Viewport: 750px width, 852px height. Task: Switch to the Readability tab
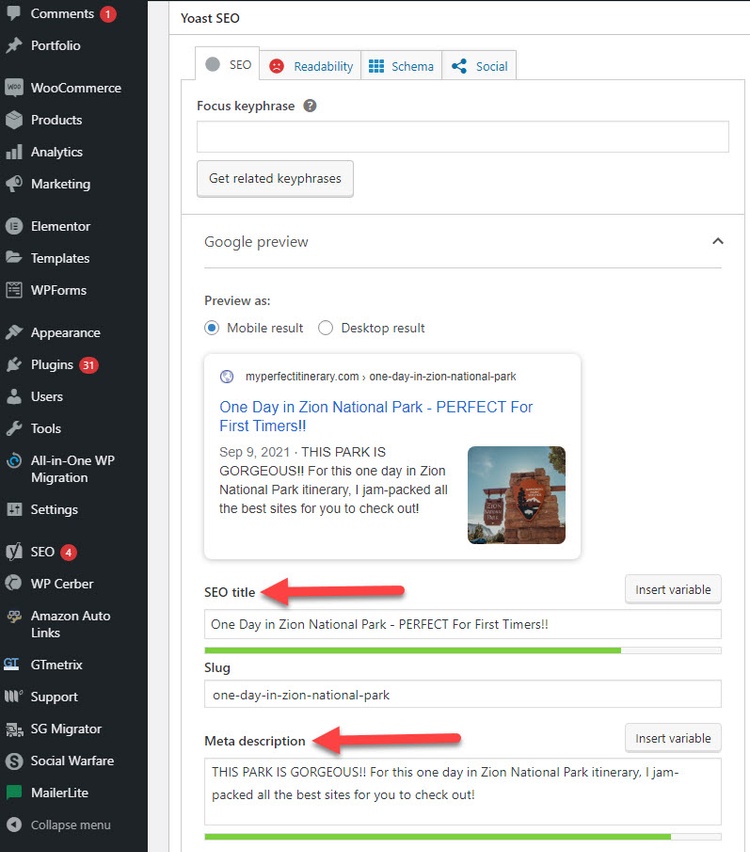pyautogui.click(x=311, y=66)
